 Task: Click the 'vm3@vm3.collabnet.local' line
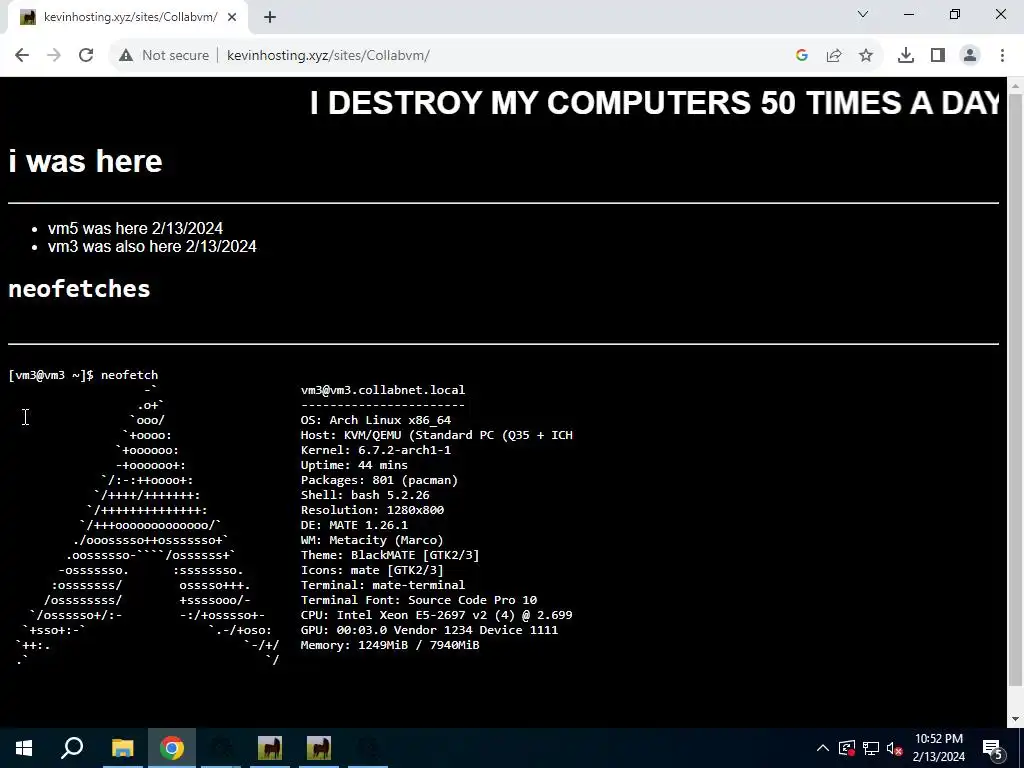(x=383, y=390)
